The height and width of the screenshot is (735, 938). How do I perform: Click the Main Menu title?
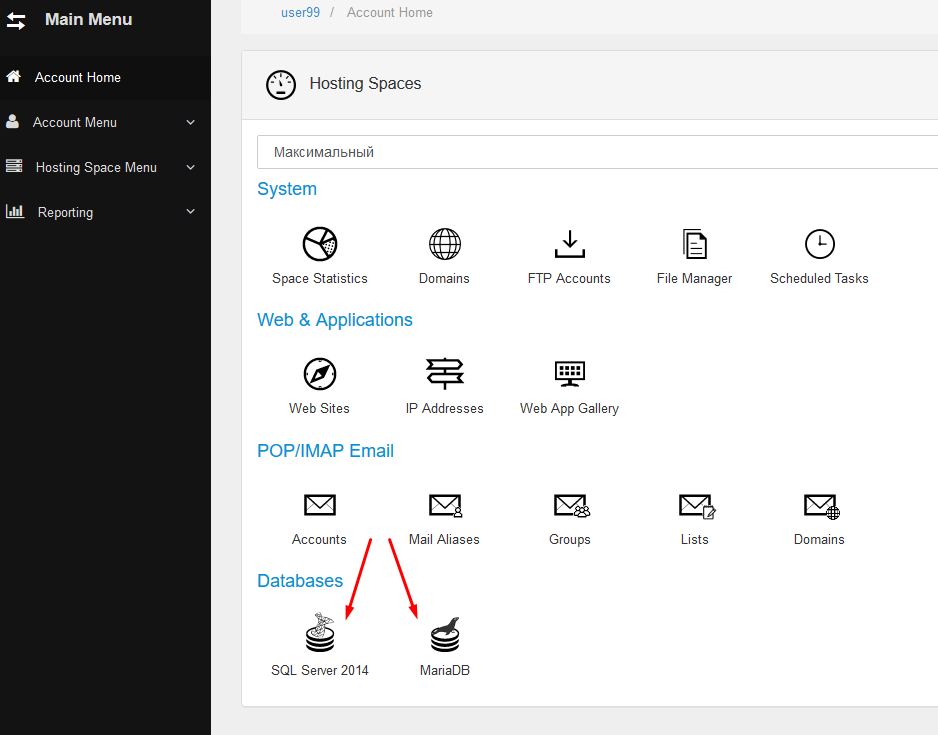tap(89, 19)
